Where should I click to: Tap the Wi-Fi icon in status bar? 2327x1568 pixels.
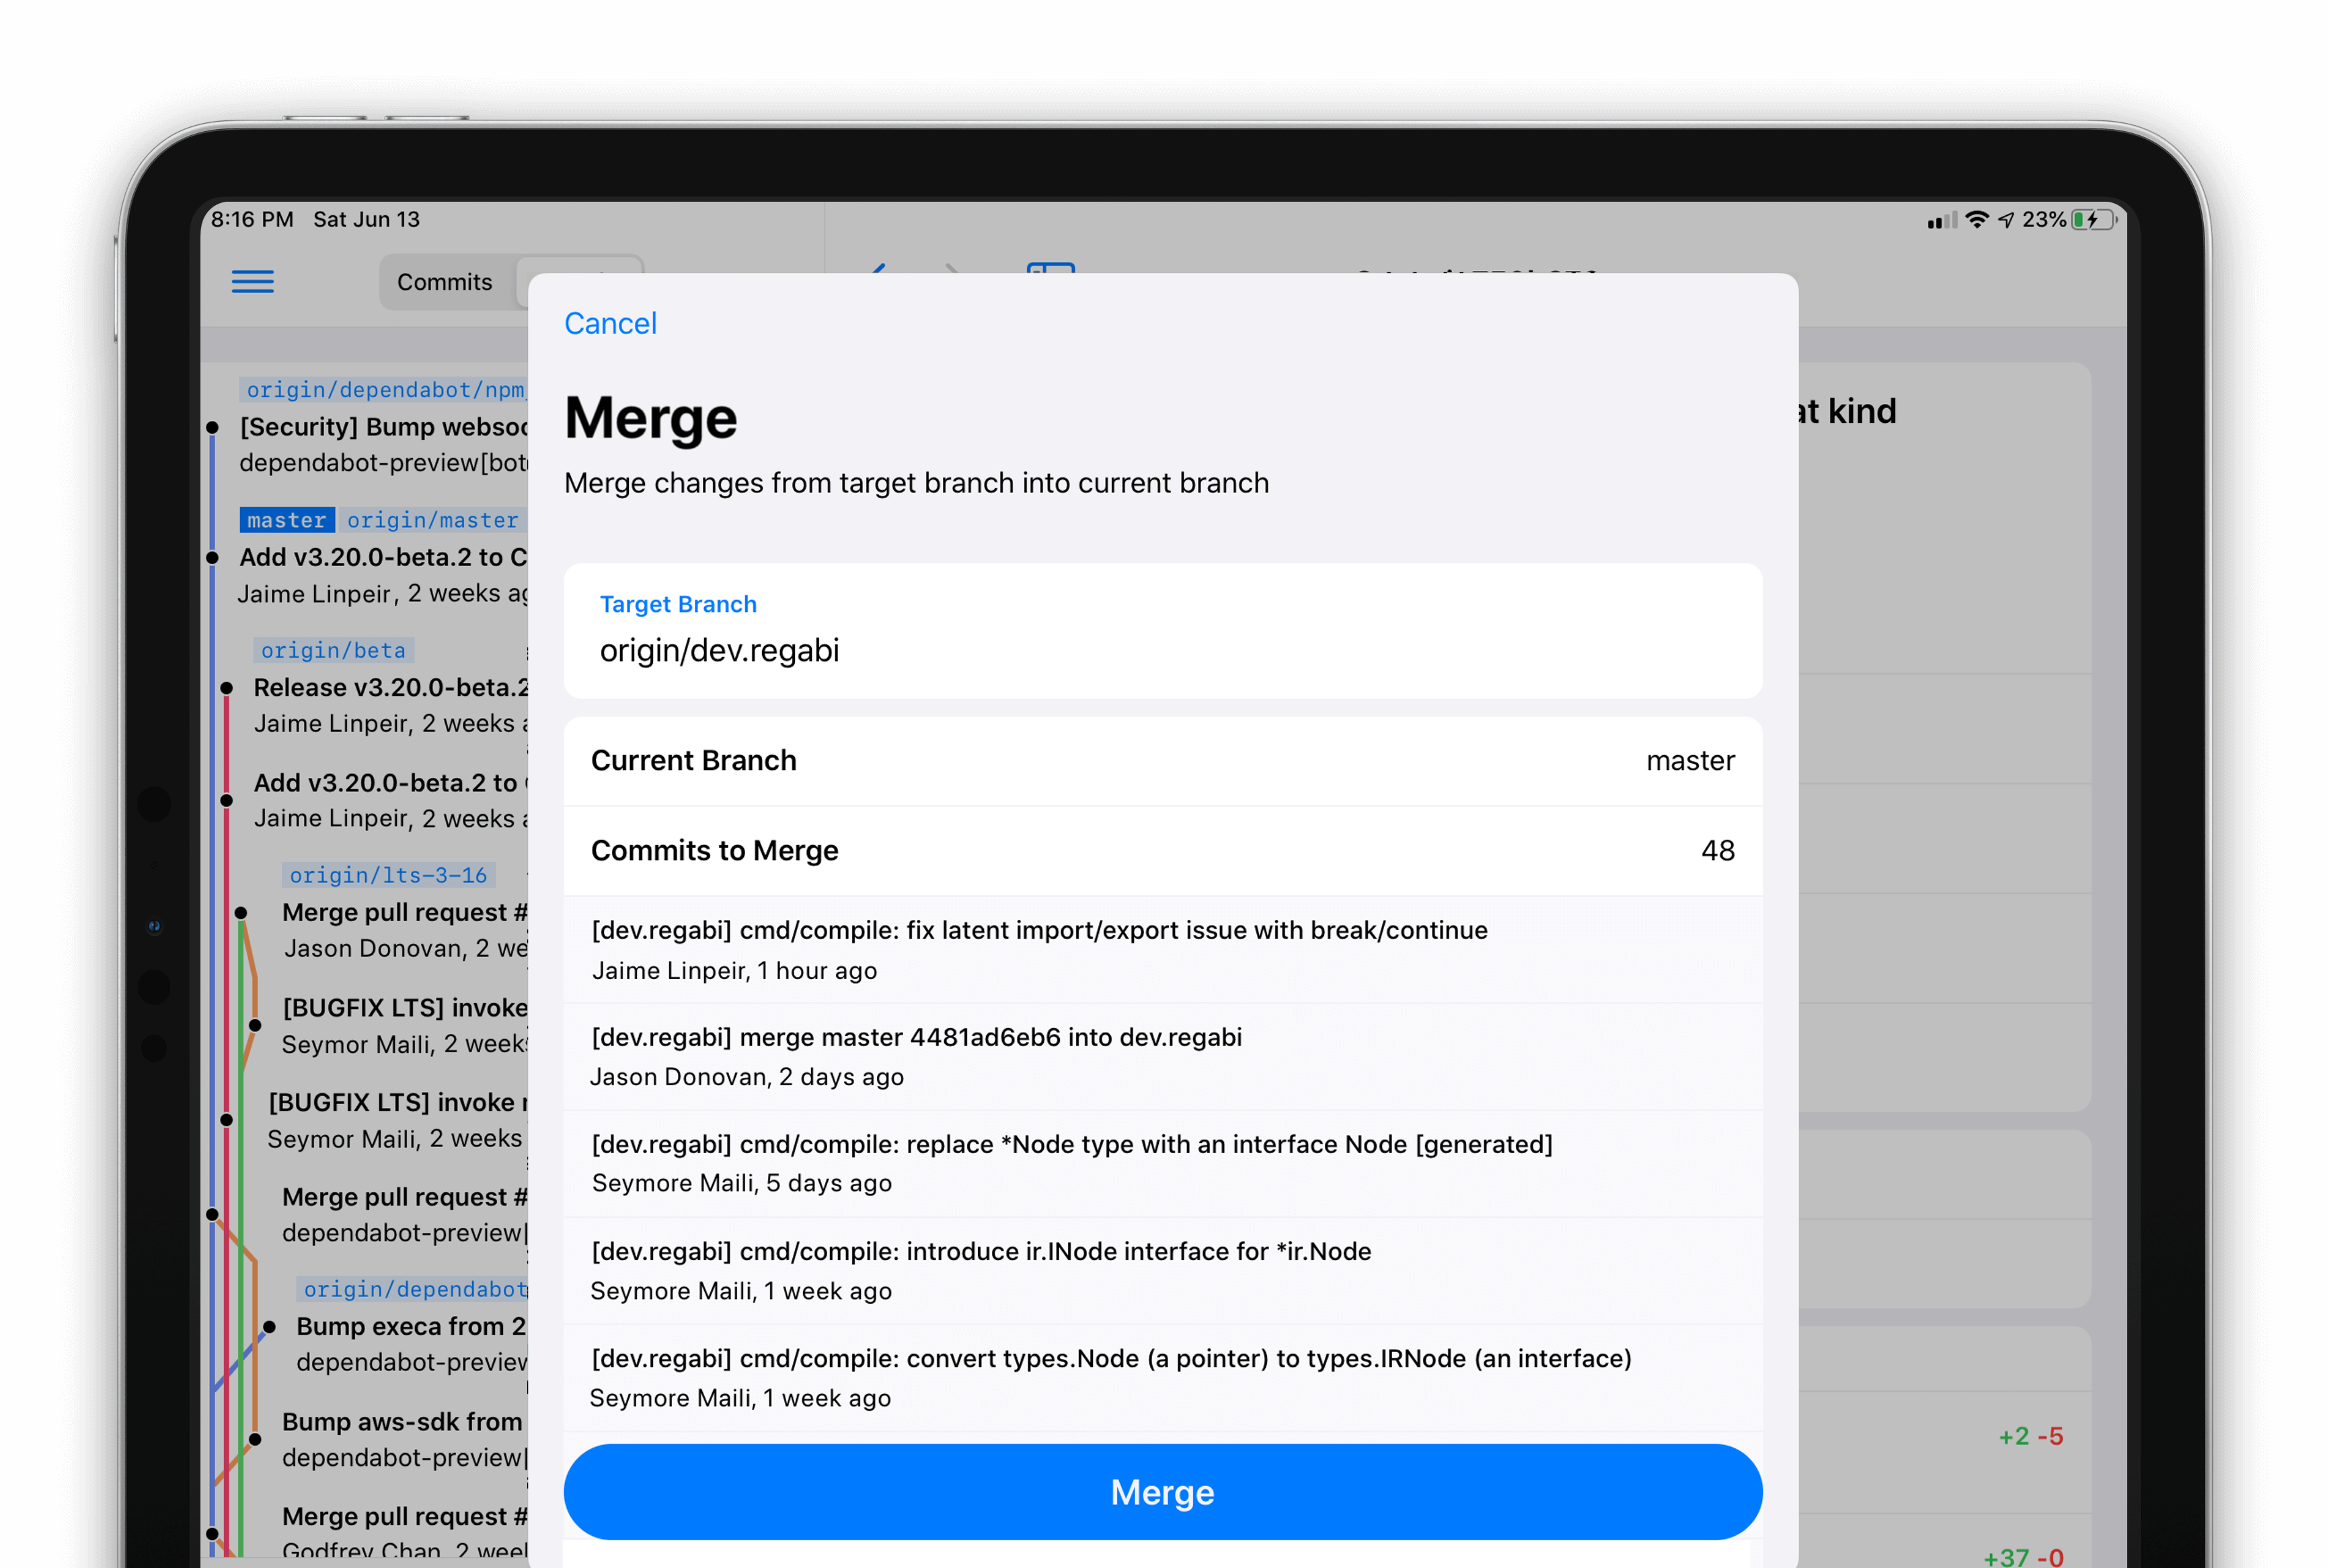click(x=1976, y=219)
